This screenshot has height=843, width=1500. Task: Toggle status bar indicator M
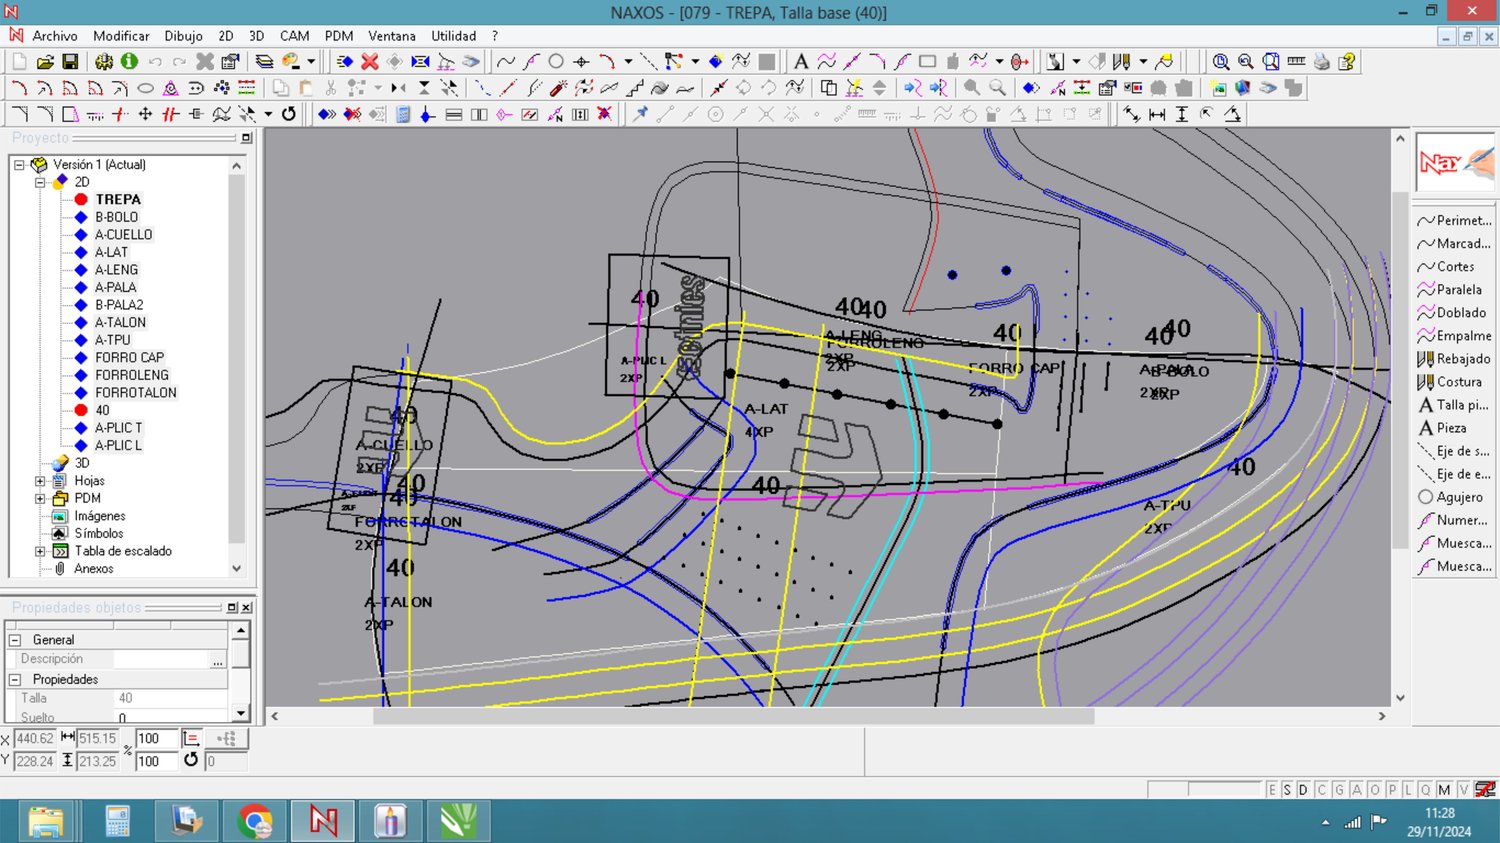coord(1444,790)
